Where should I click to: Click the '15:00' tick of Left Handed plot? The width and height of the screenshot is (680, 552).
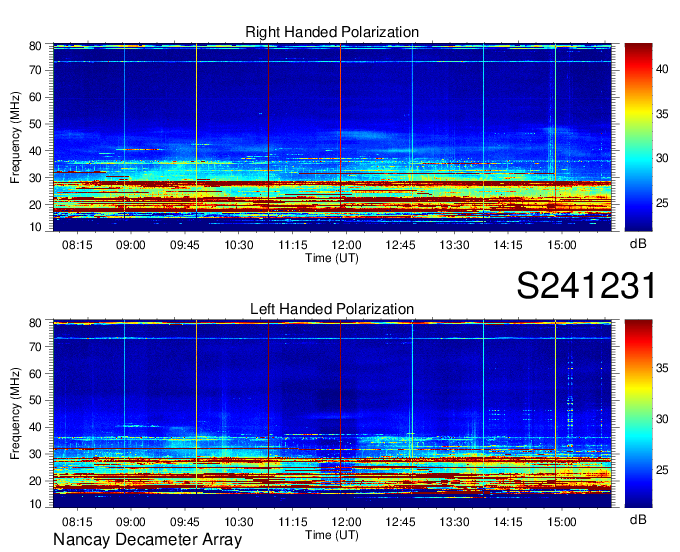coord(562,522)
